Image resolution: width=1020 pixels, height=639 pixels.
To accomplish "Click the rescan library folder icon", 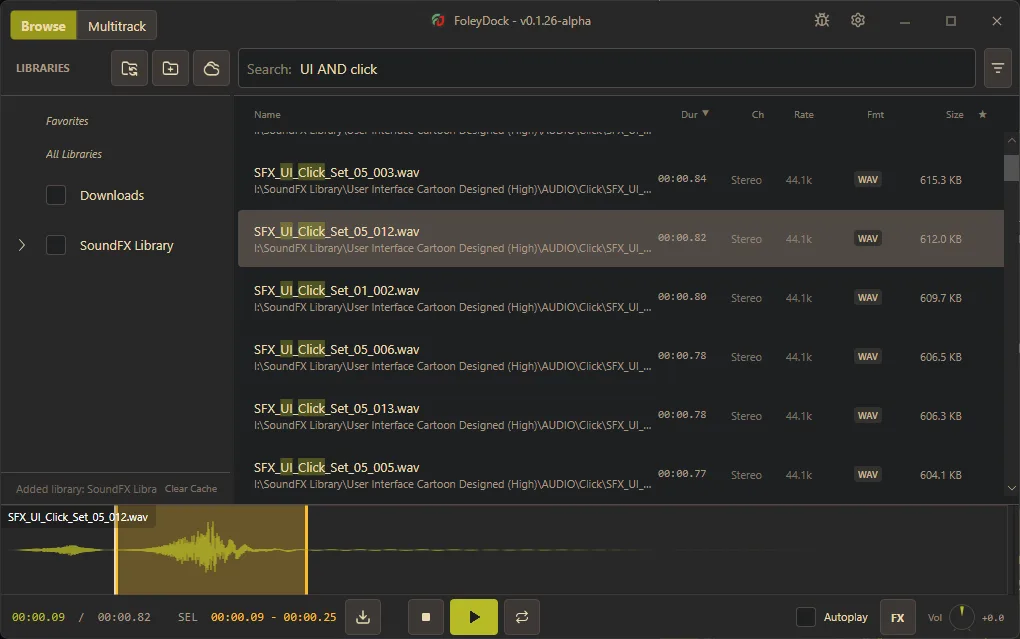I will [129, 68].
